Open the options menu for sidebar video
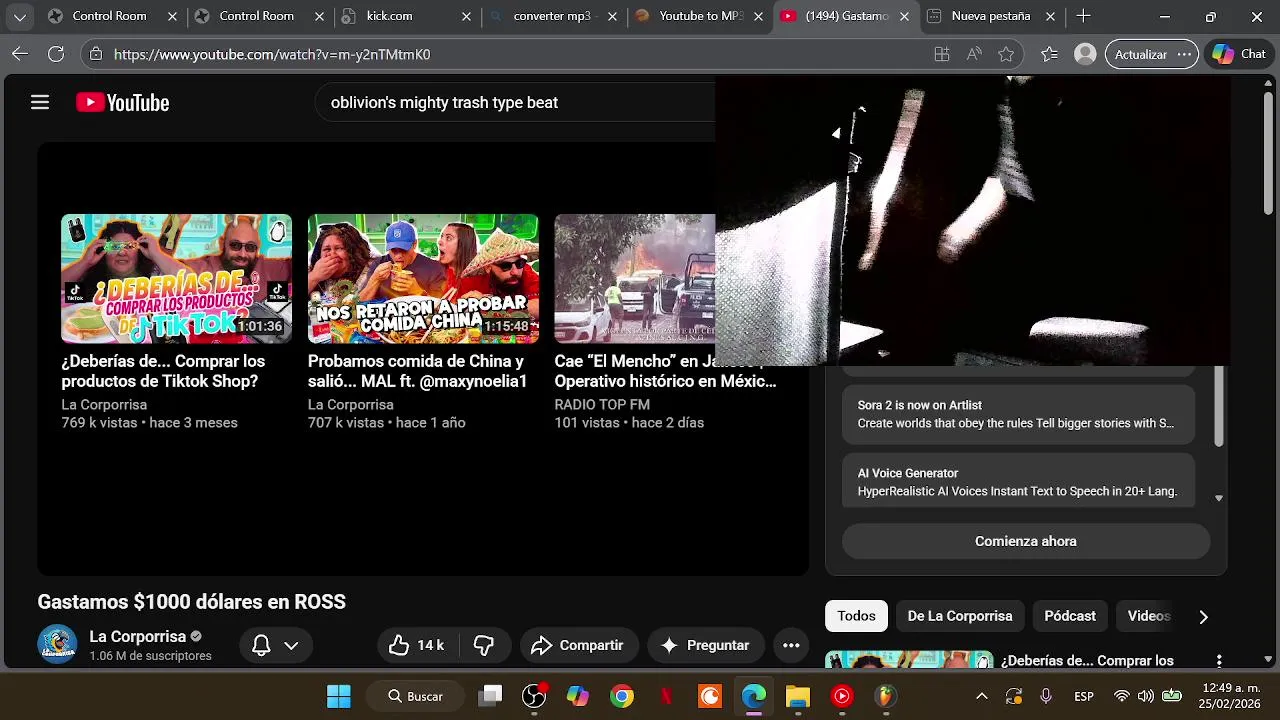The height and width of the screenshot is (720, 1280). click(1219, 661)
